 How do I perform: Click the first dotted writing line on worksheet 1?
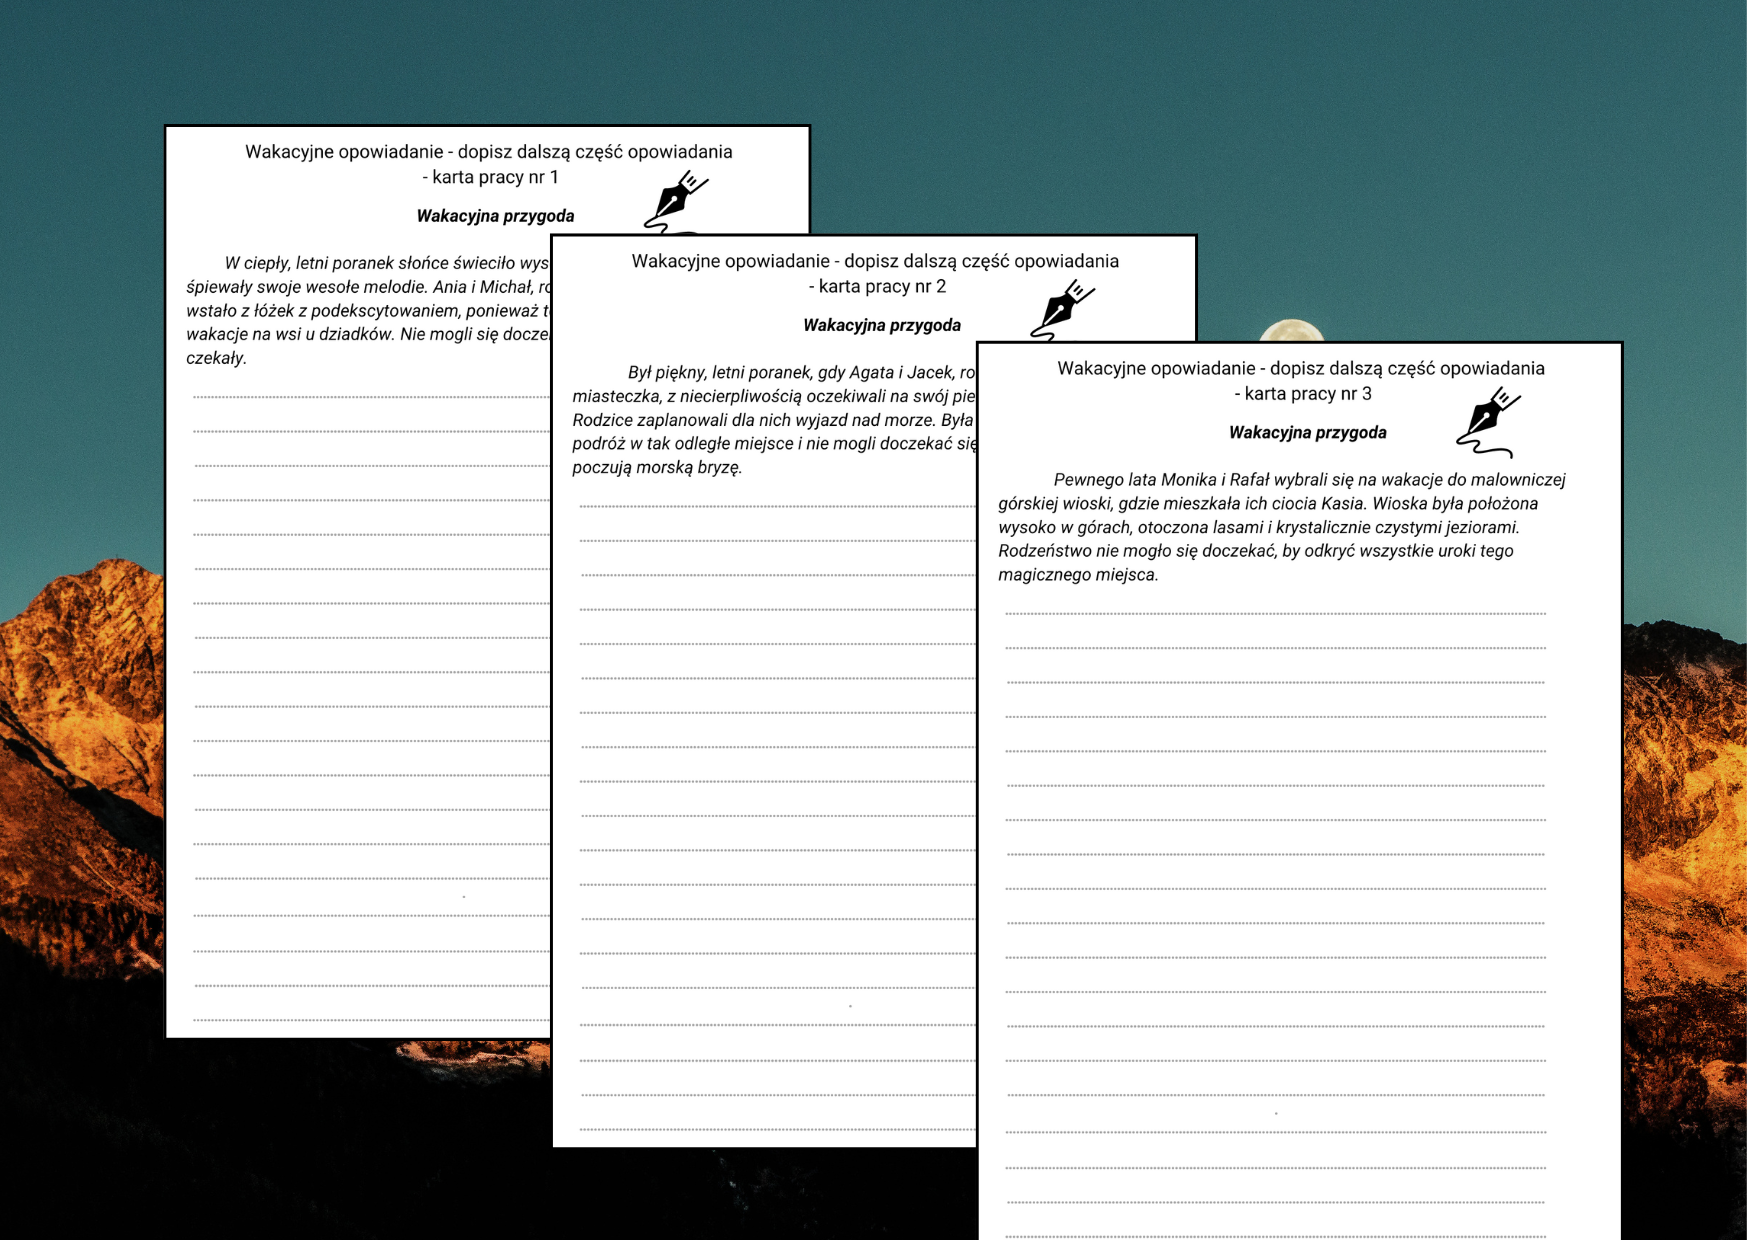pos(370,397)
